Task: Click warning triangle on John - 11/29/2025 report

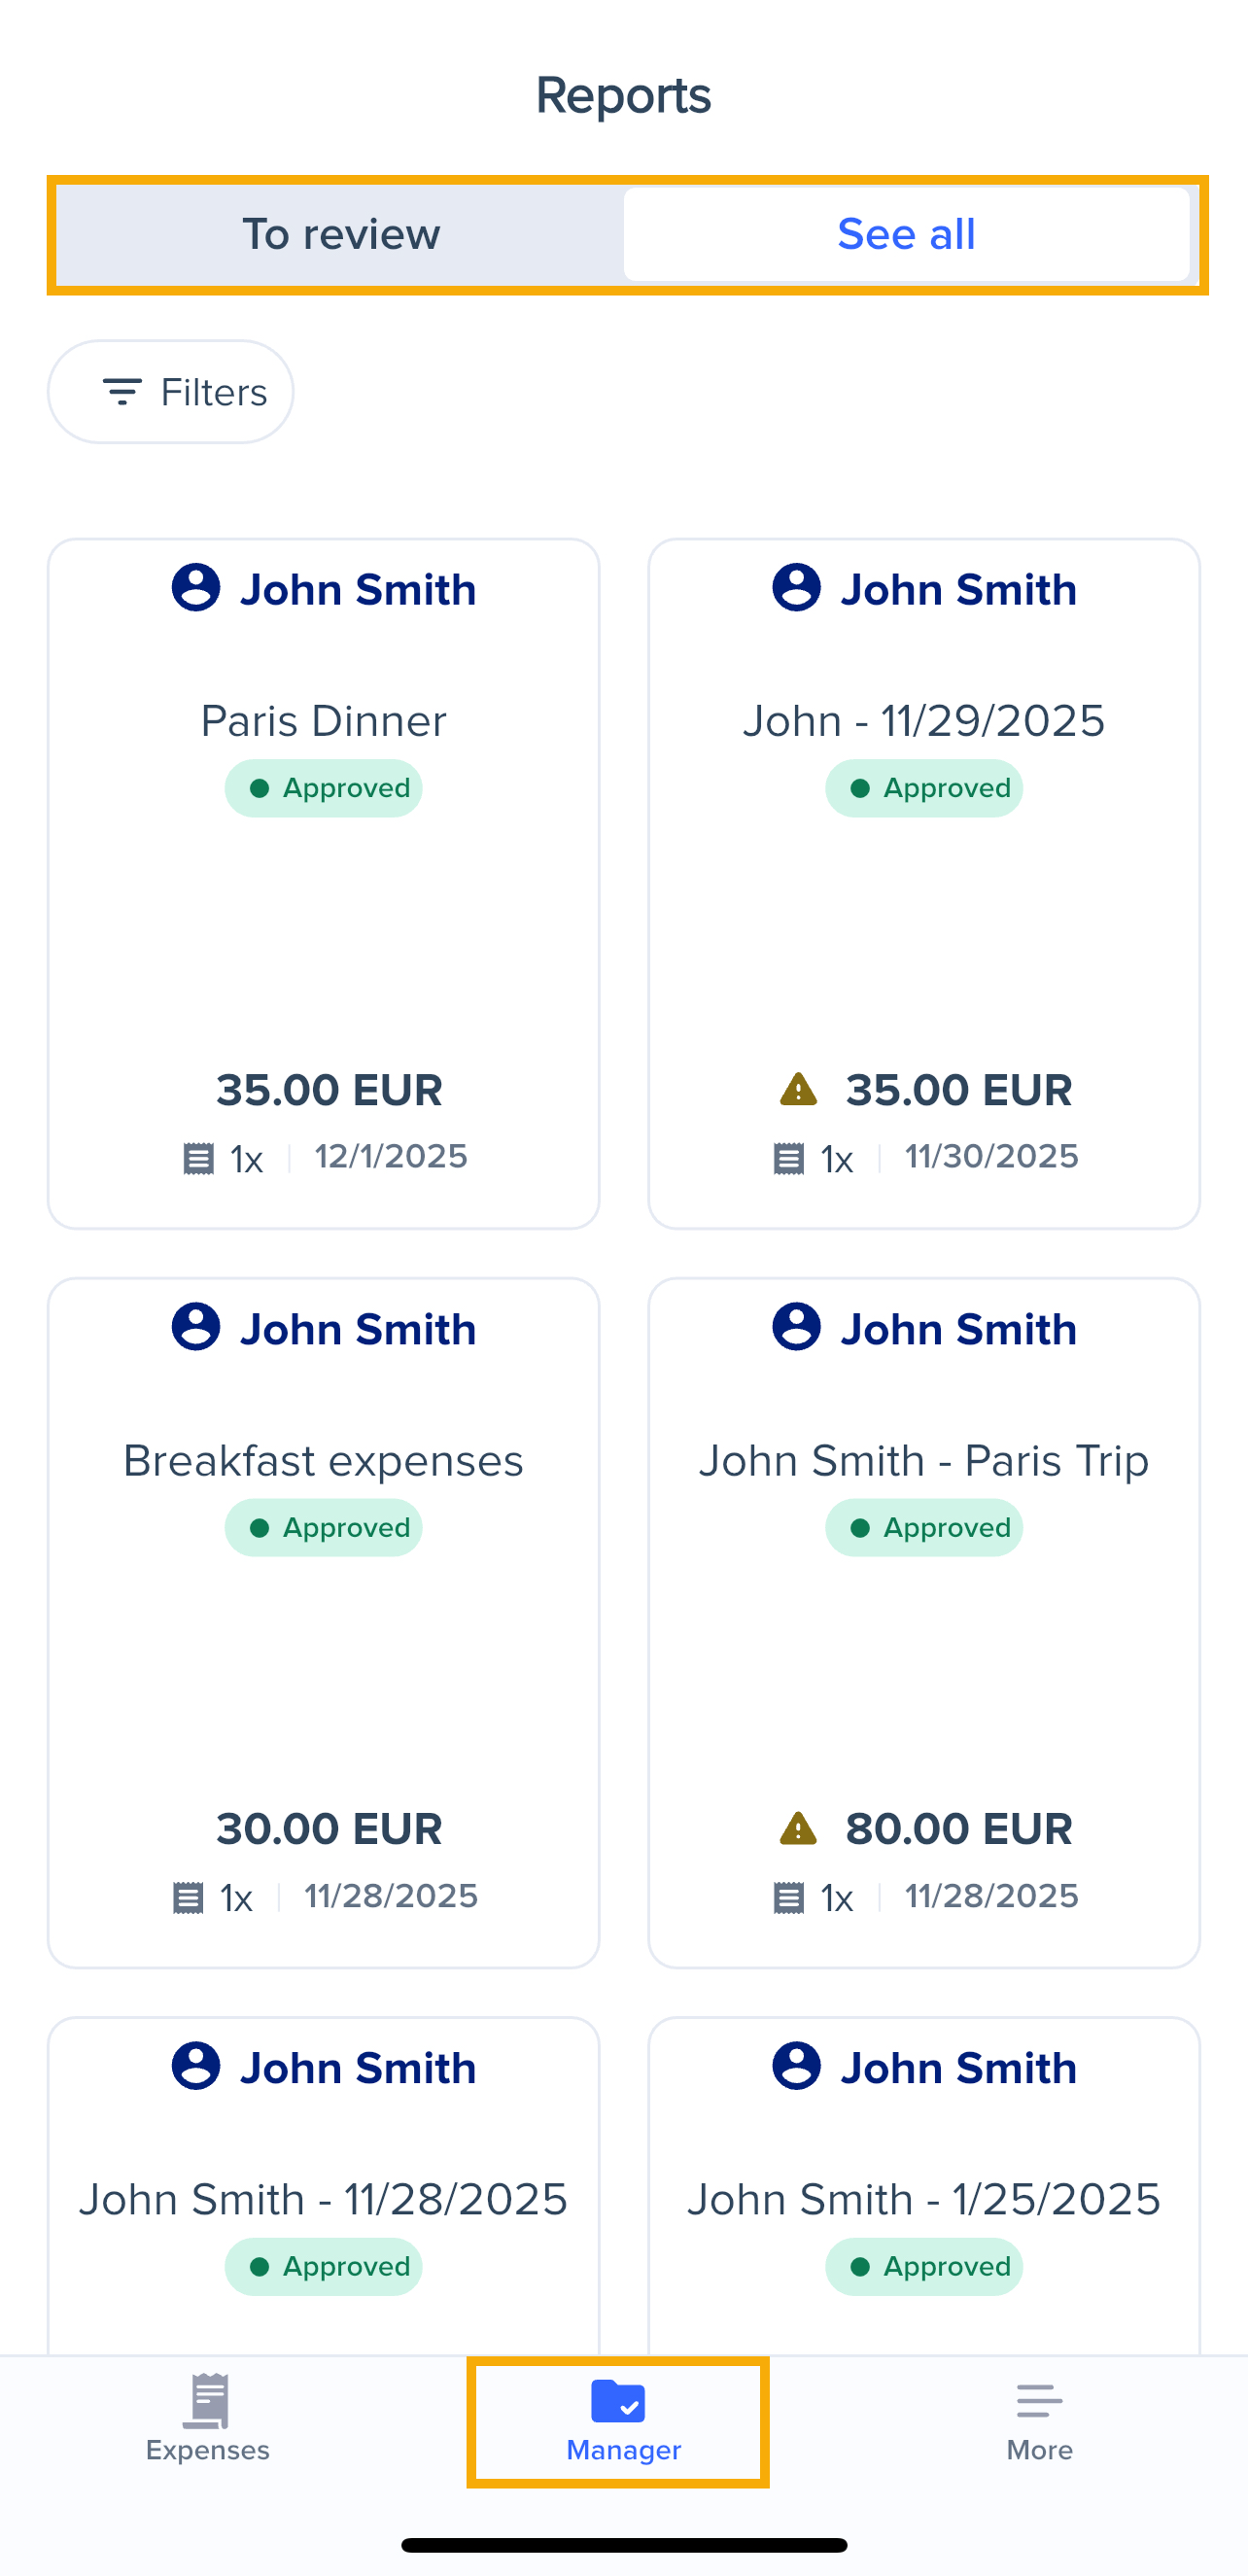Action: pyautogui.click(x=798, y=1089)
